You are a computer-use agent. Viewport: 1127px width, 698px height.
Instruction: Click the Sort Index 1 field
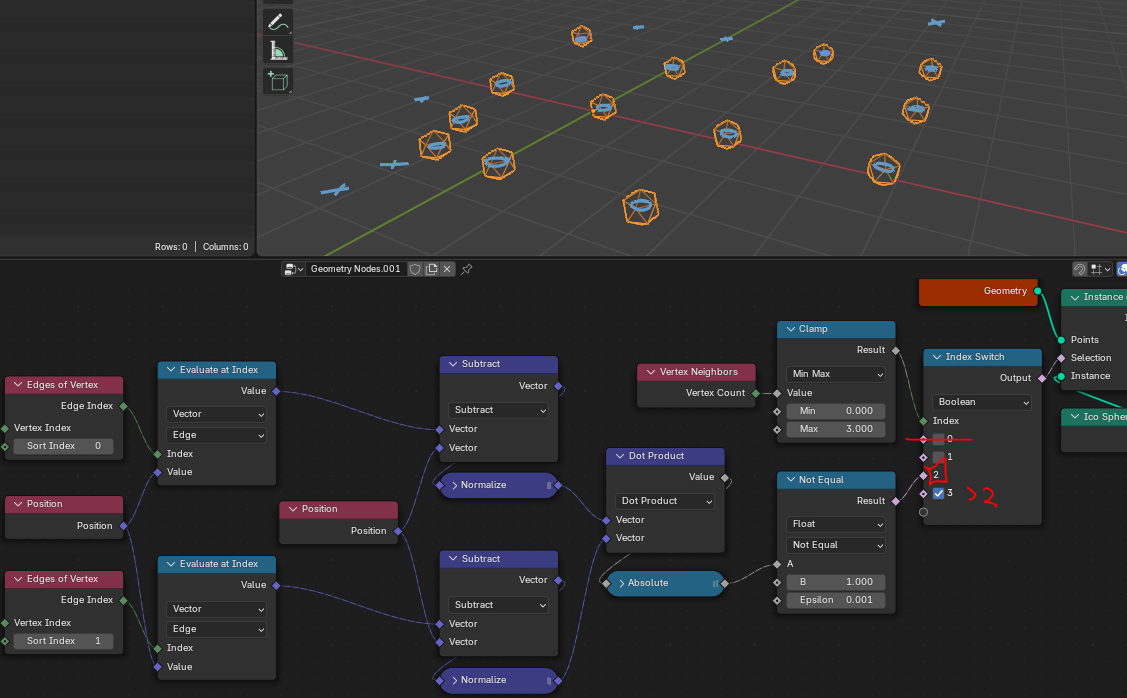(x=63, y=641)
